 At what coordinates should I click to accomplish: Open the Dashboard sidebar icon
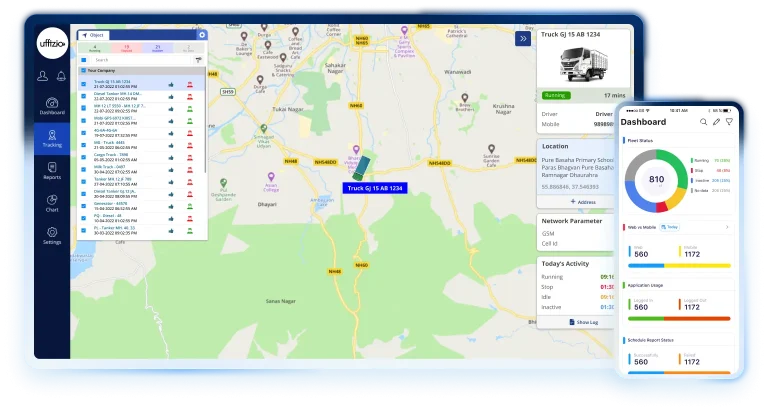(52, 105)
